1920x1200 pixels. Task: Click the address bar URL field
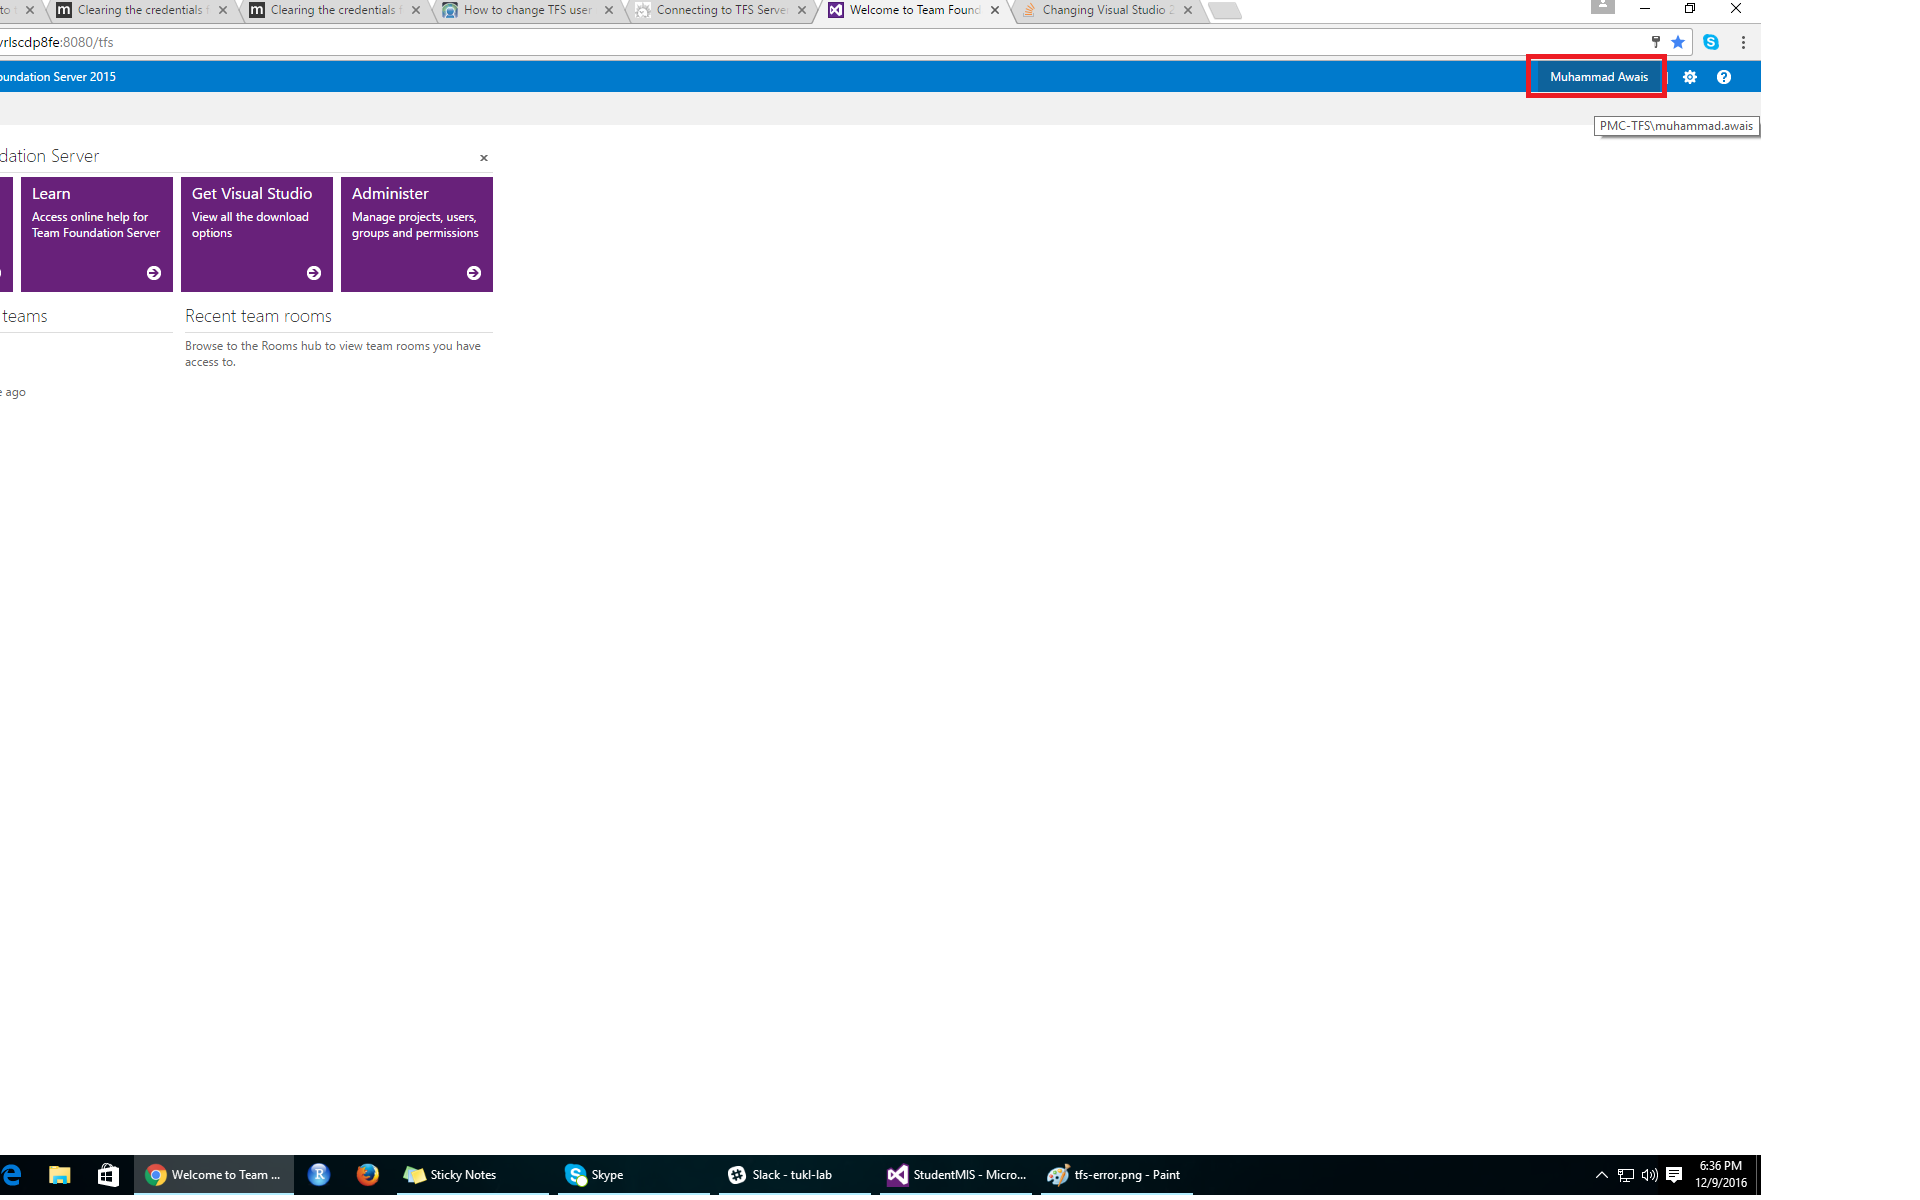pos(800,42)
